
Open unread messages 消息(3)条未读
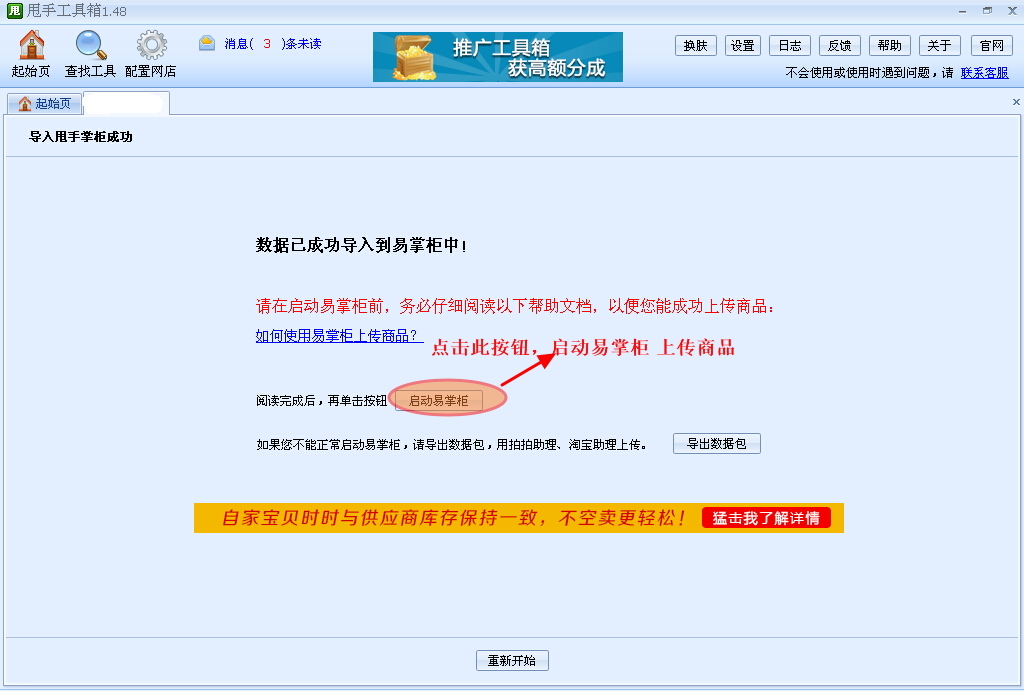[273, 44]
